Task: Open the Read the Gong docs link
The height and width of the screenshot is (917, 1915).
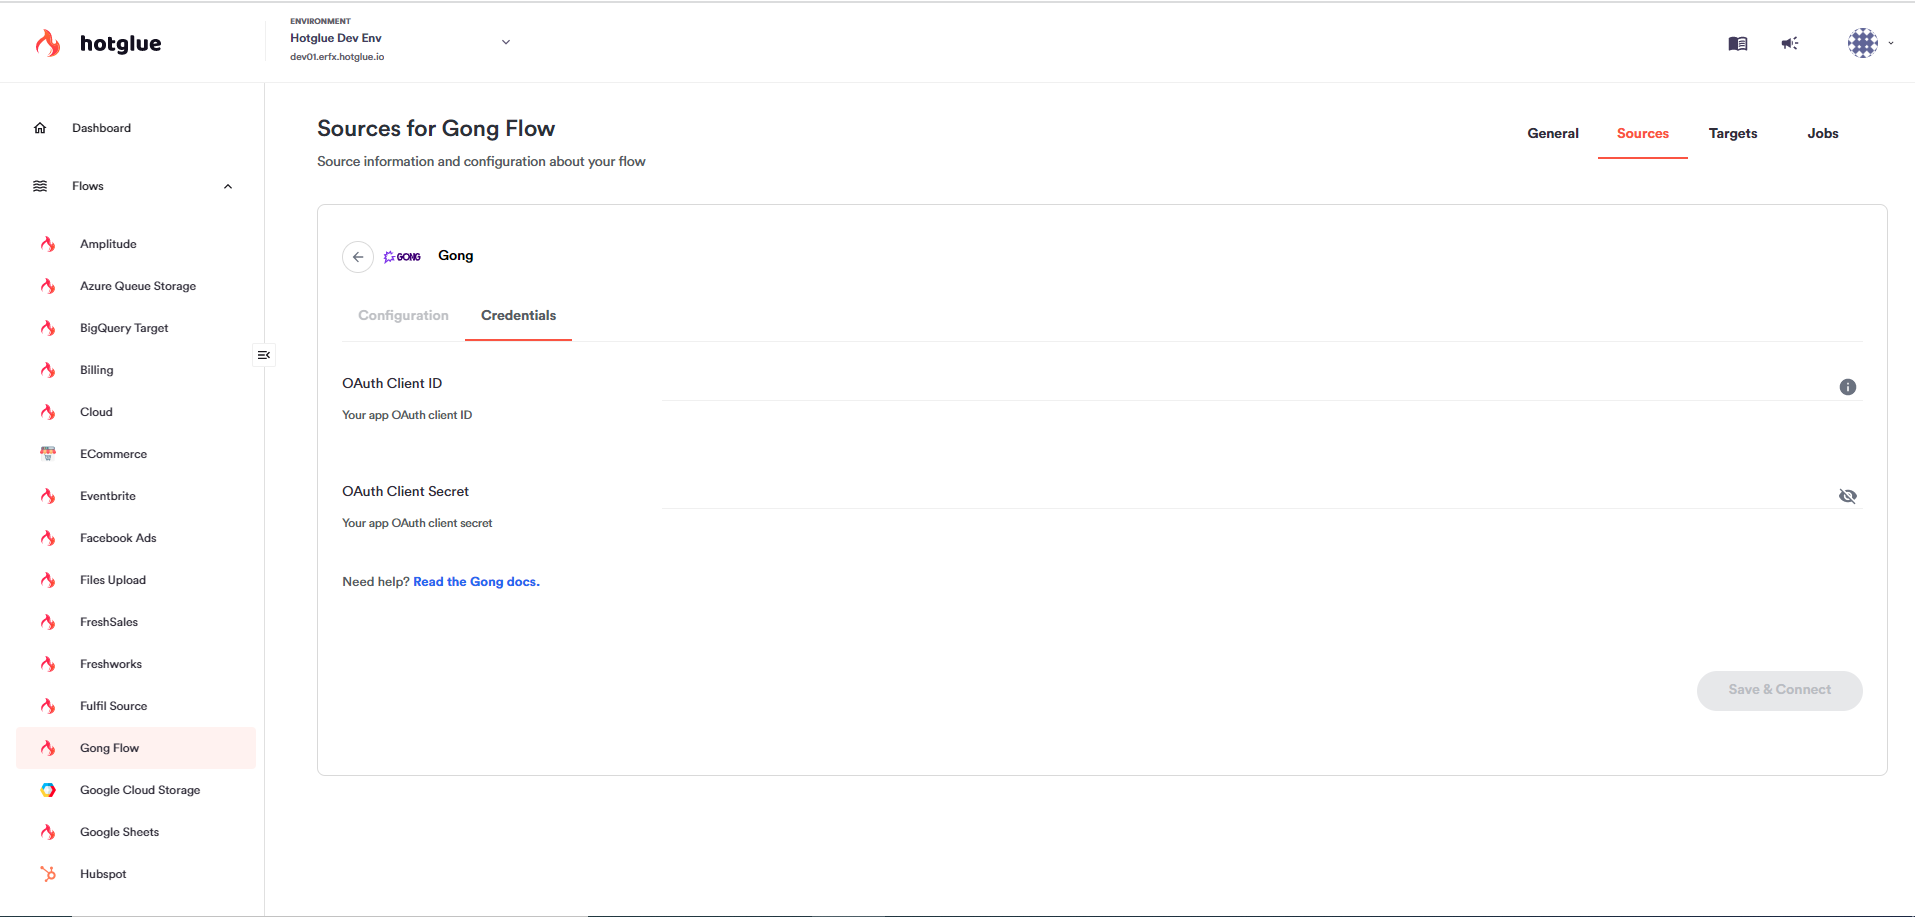Action: point(476,582)
